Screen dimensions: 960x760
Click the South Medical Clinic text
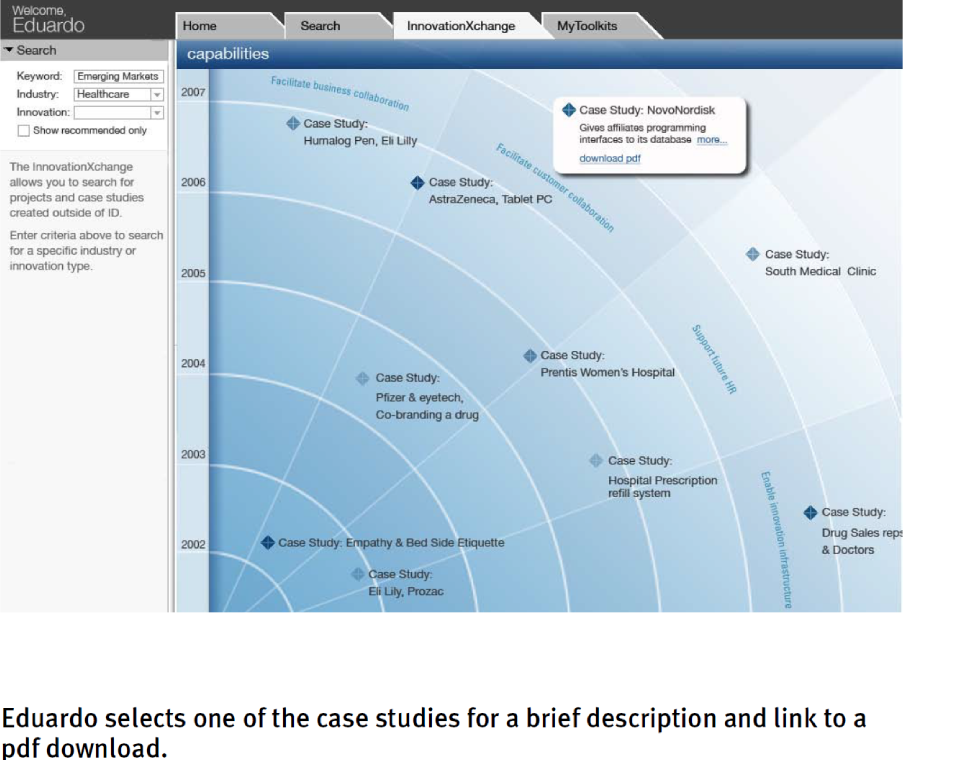[820, 271]
